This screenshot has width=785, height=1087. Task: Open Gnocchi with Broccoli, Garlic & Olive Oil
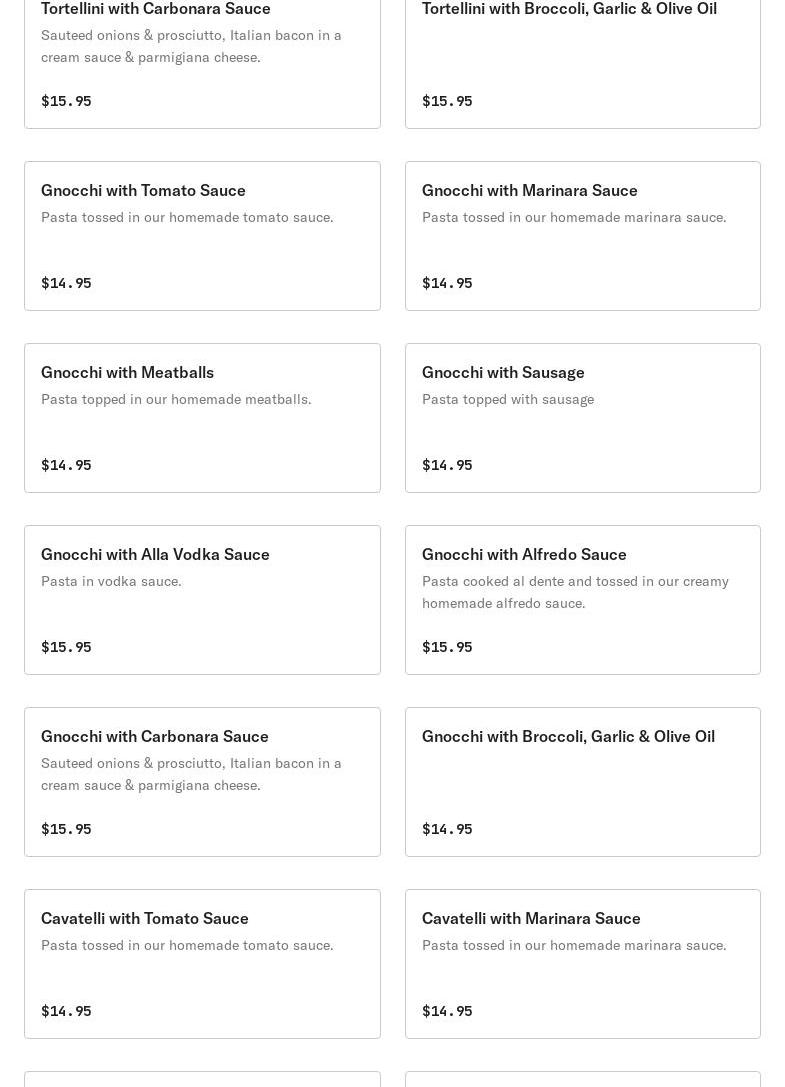click(582, 782)
